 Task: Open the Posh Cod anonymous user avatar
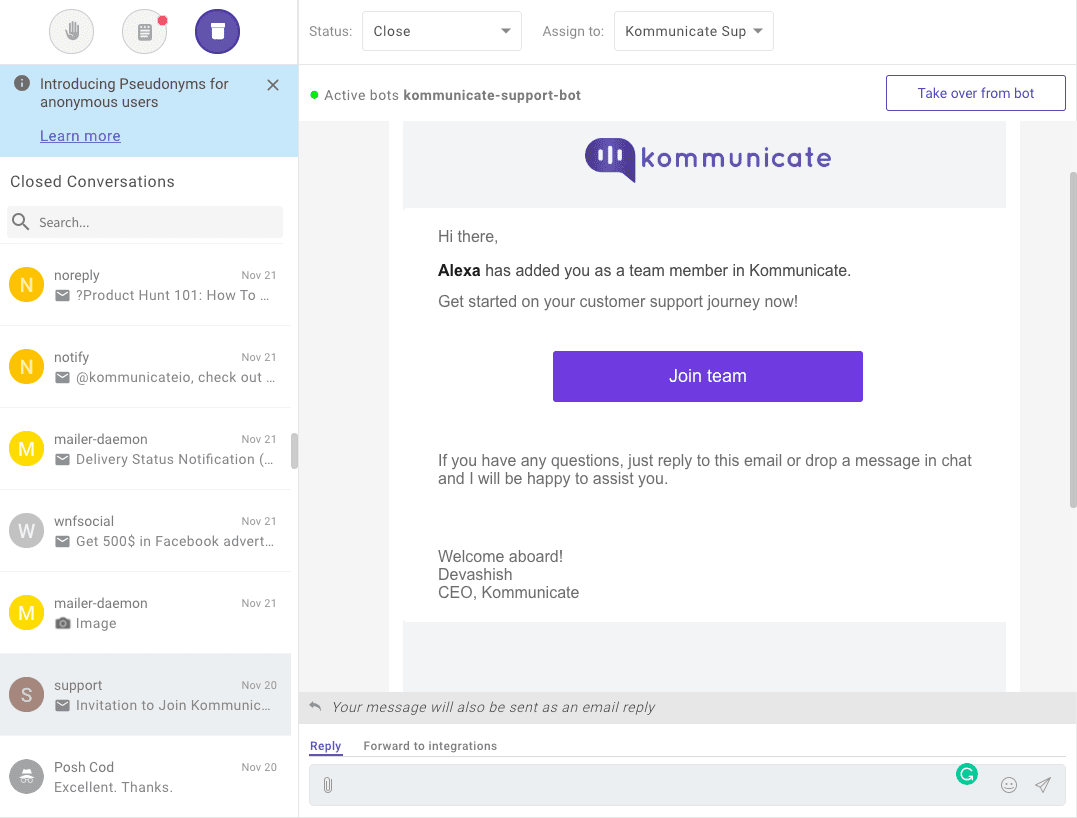(26, 777)
